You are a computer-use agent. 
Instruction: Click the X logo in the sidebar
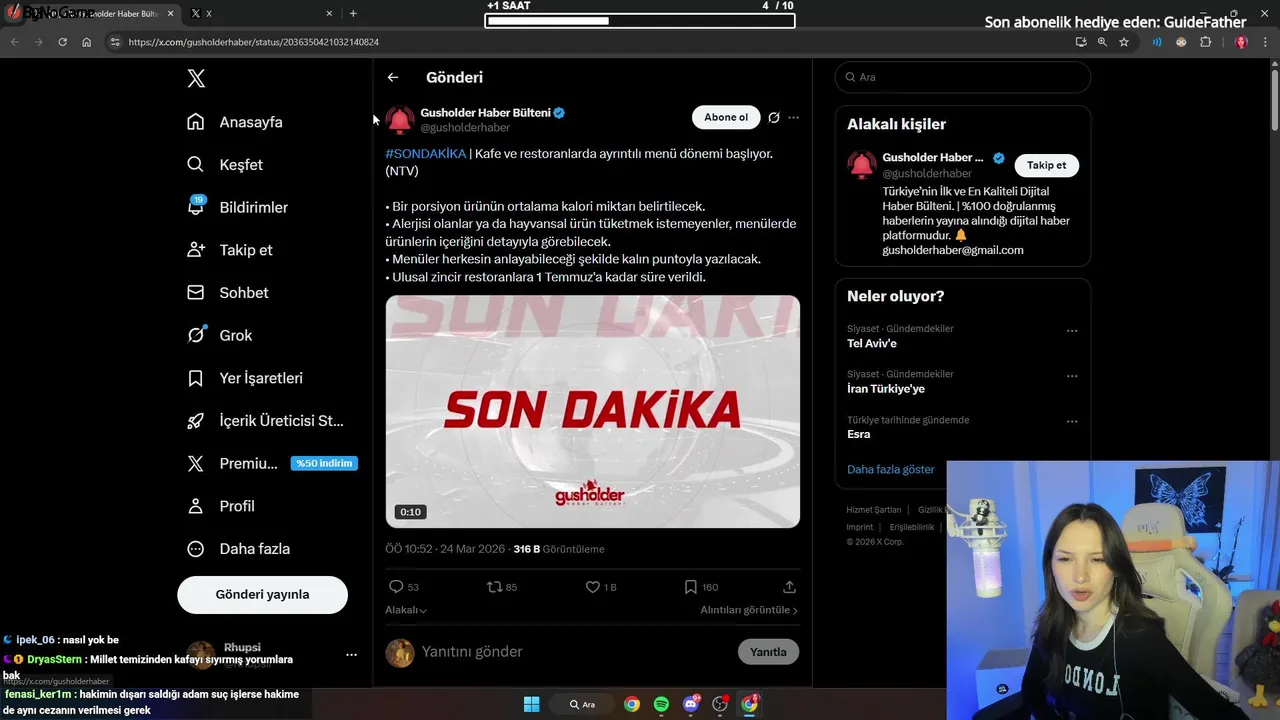coord(196,79)
